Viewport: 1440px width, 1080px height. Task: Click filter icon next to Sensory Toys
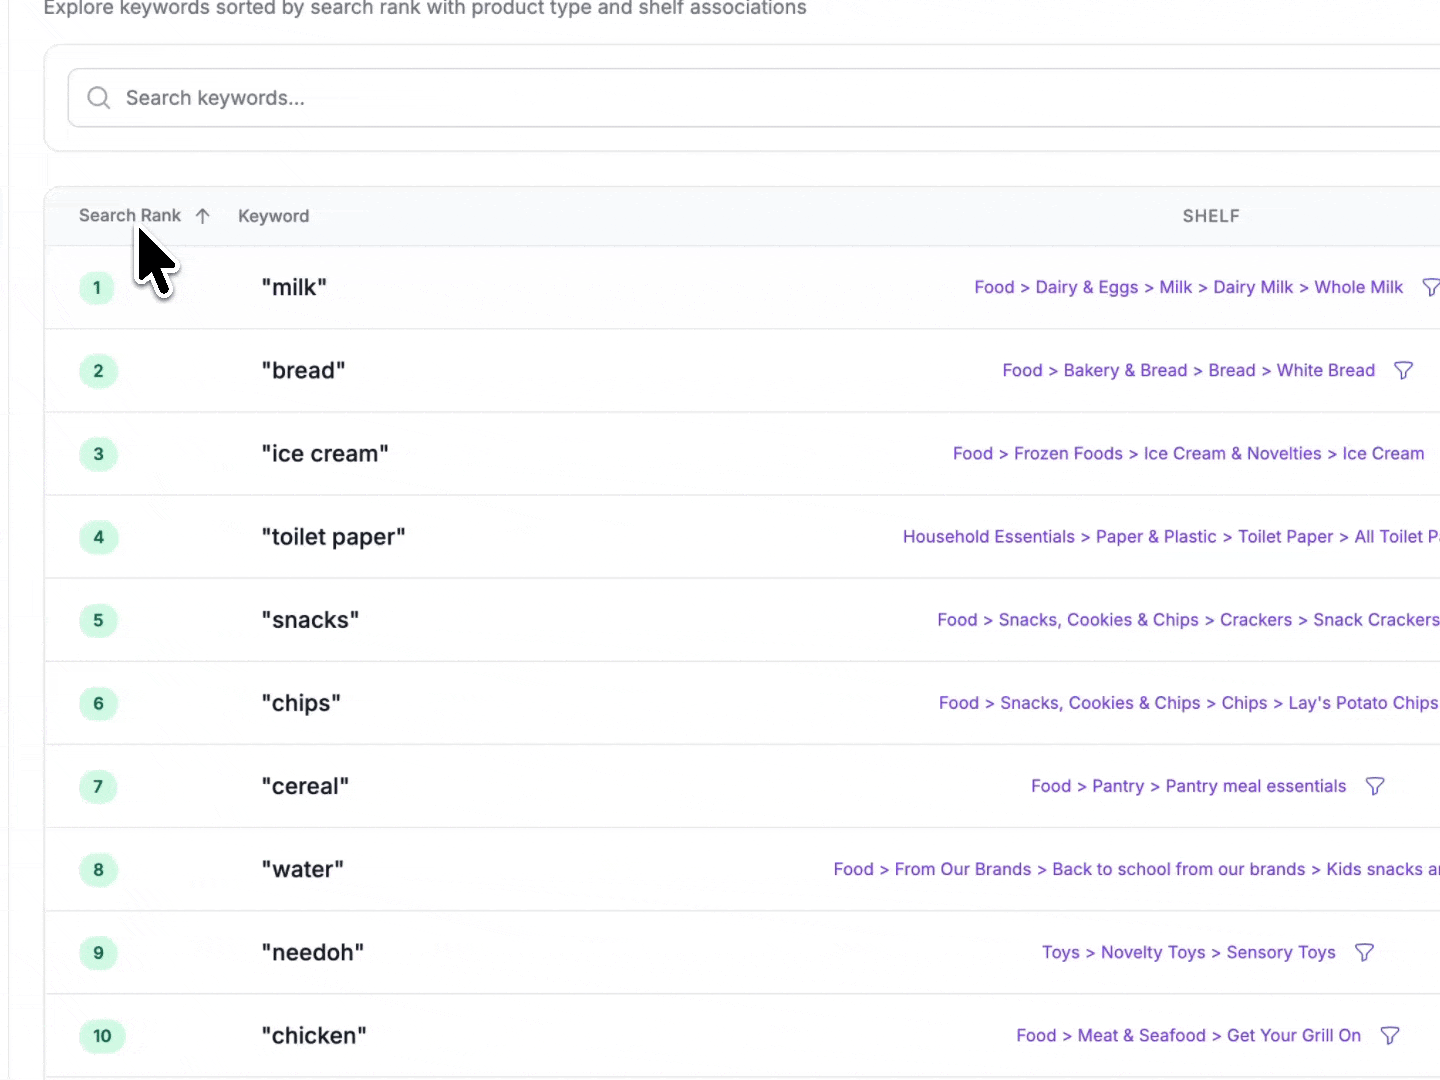(1364, 953)
